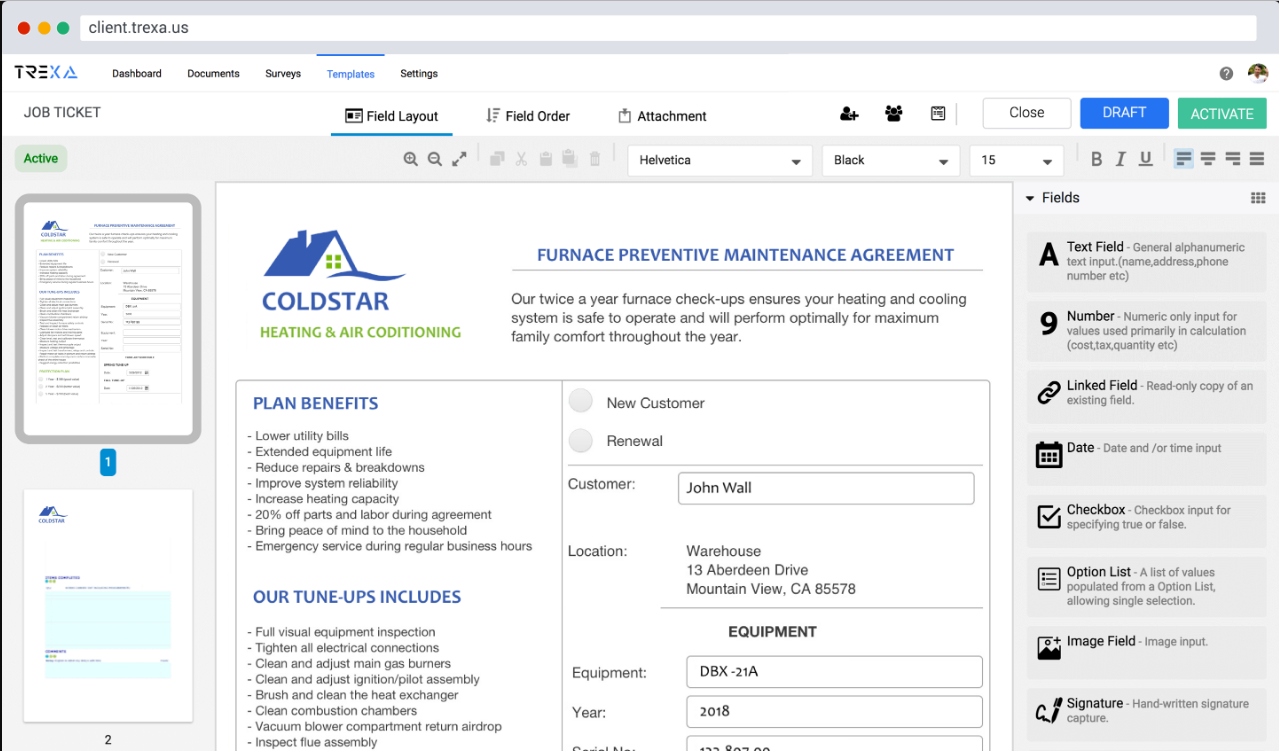Open the Templates menu
This screenshot has height=751, width=1279.
(x=351, y=74)
